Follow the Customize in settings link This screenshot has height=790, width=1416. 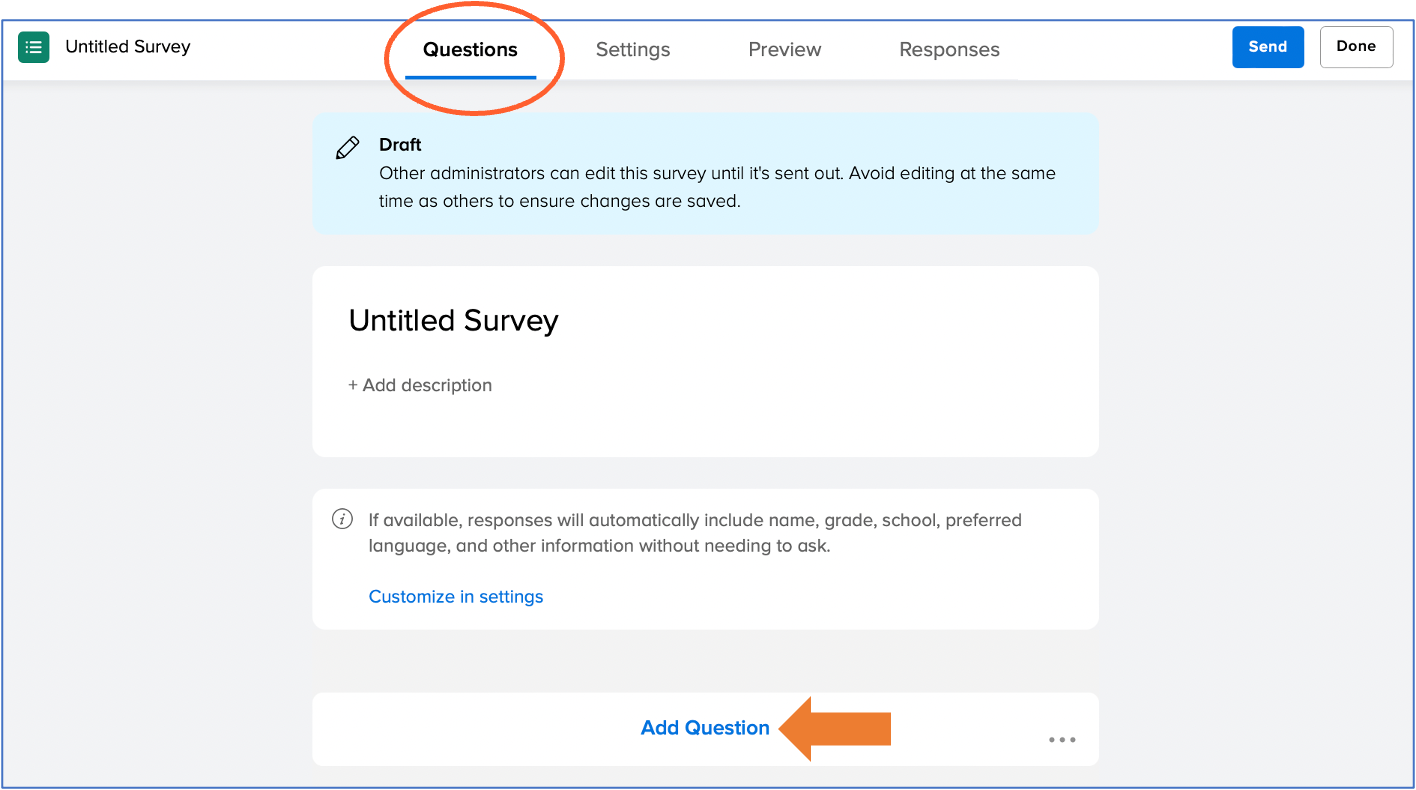[x=456, y=597]
